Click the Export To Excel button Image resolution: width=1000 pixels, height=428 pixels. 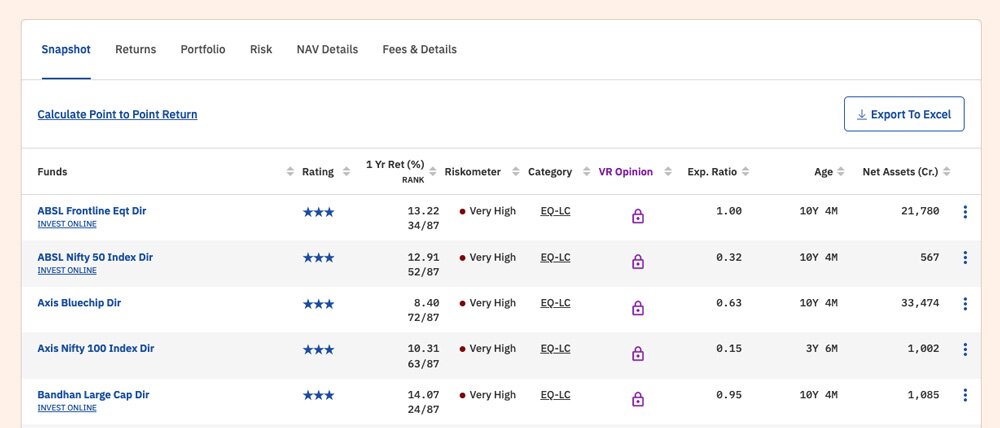[904, 115]
